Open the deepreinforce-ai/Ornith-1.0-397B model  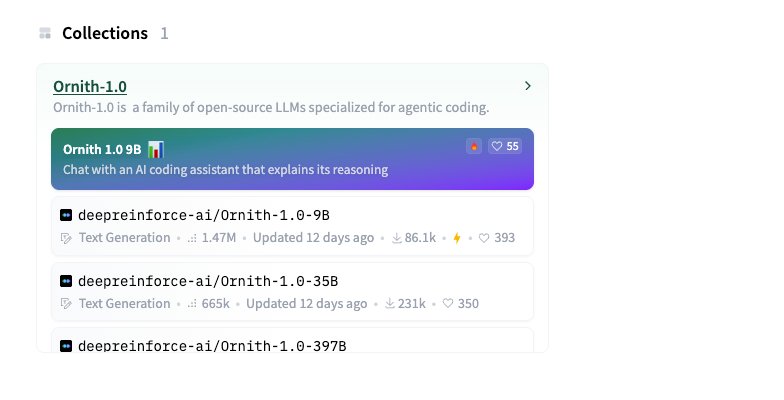(212, 346)
